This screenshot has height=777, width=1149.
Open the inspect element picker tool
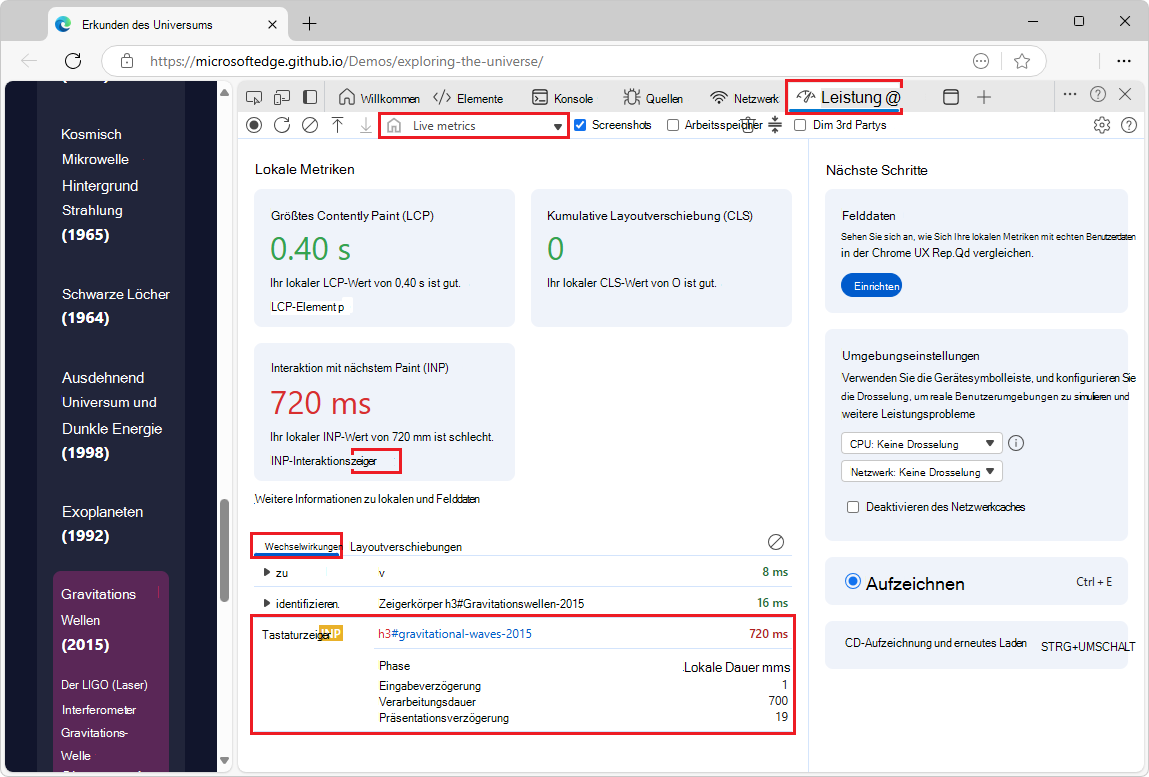click(254, 97)
